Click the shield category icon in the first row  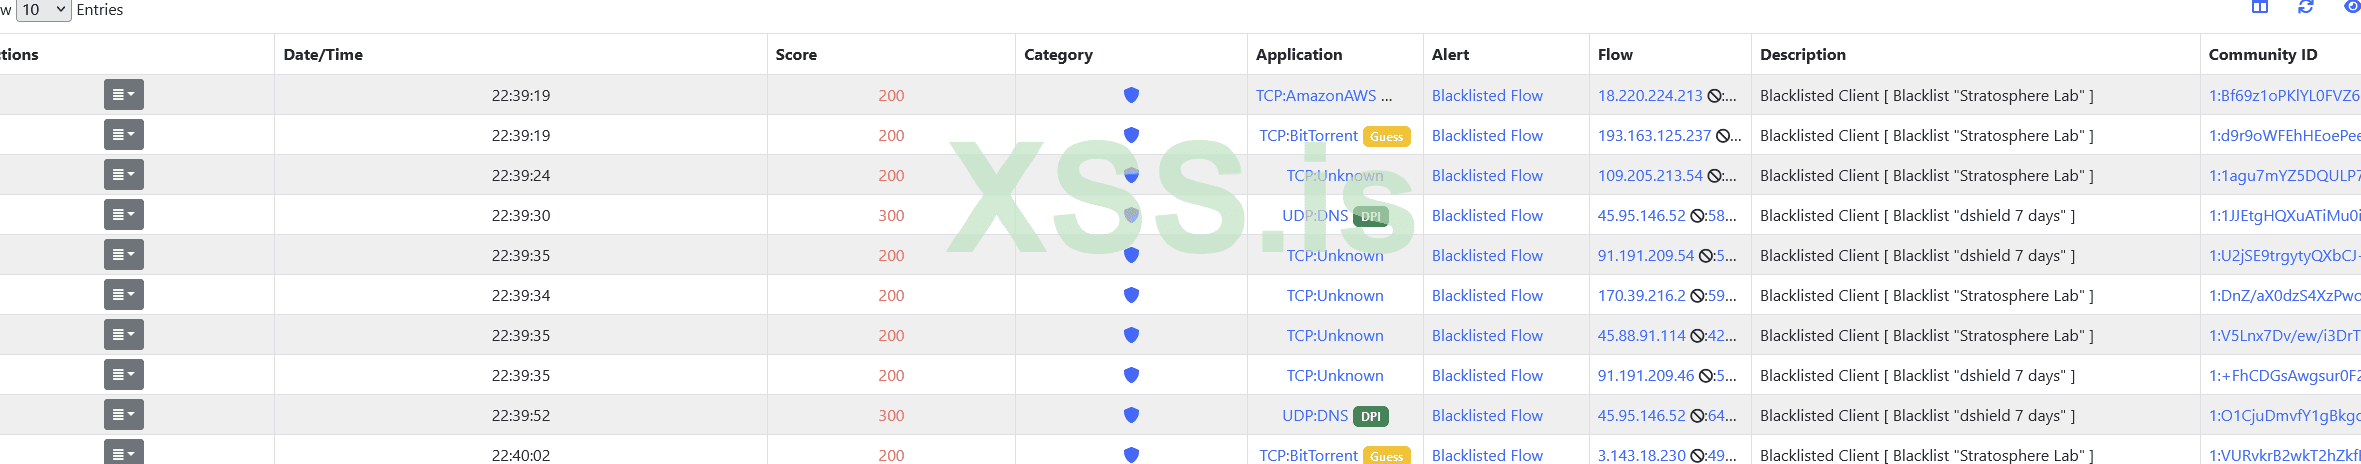coord(1131,95)
